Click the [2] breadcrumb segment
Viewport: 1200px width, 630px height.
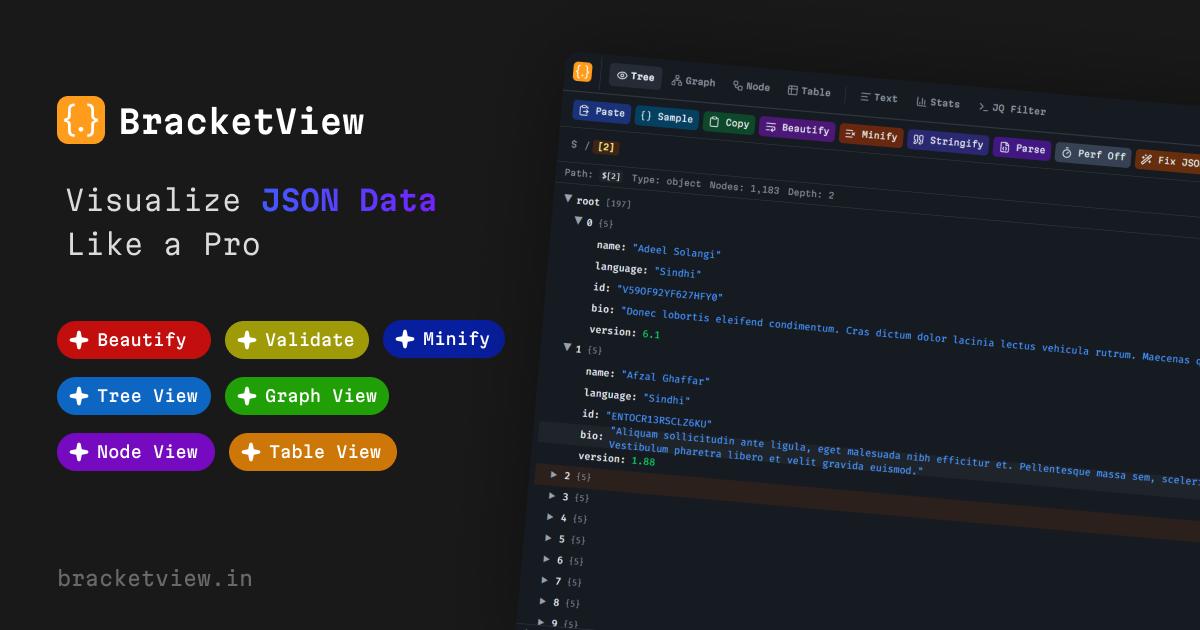(x=606, y=147)
